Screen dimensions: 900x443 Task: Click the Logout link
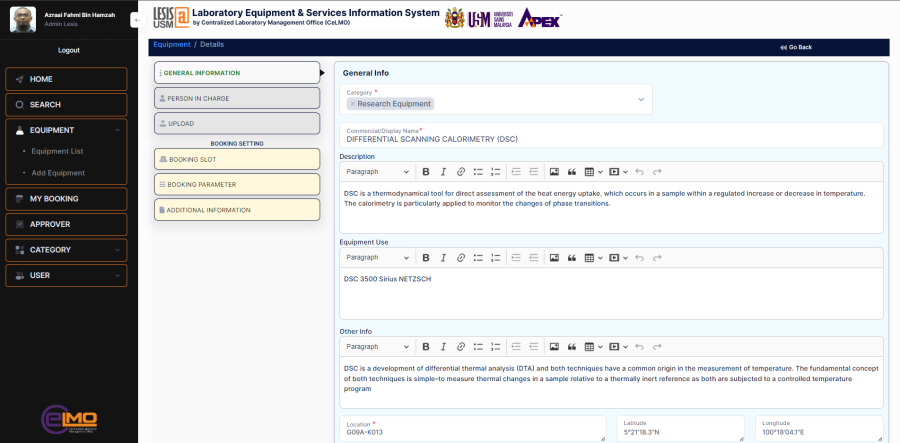pos(69,50)
